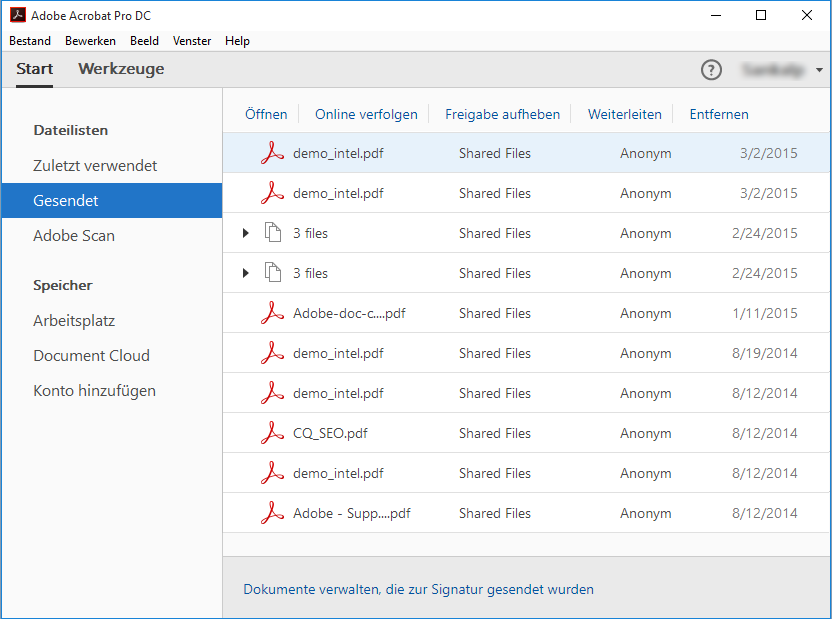Select Document Cloud in the sidebar
832x619 pixels.
[91, 355]
